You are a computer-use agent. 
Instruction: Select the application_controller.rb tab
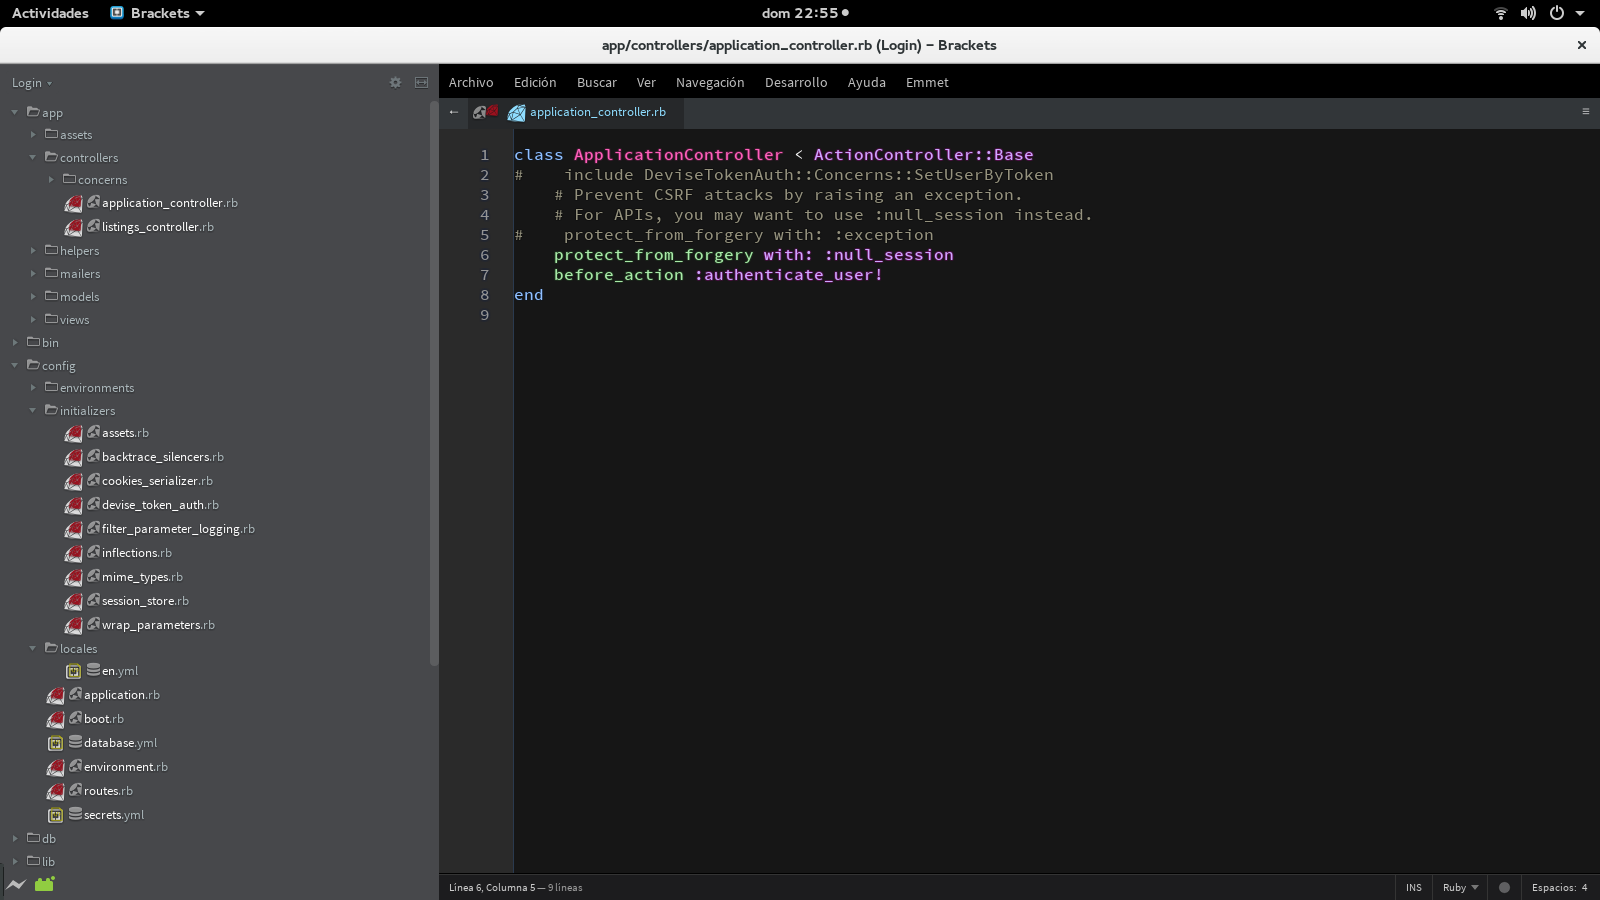tap(596, 112)
